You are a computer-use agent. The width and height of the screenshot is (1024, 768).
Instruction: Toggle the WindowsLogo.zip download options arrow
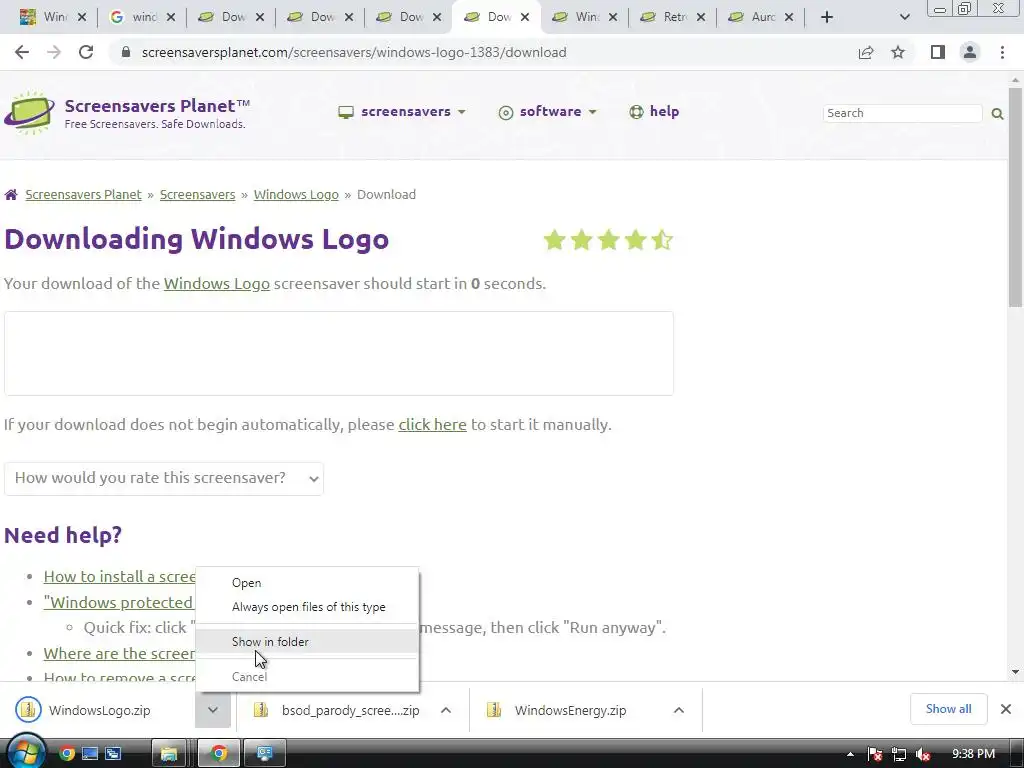(213, 710)
